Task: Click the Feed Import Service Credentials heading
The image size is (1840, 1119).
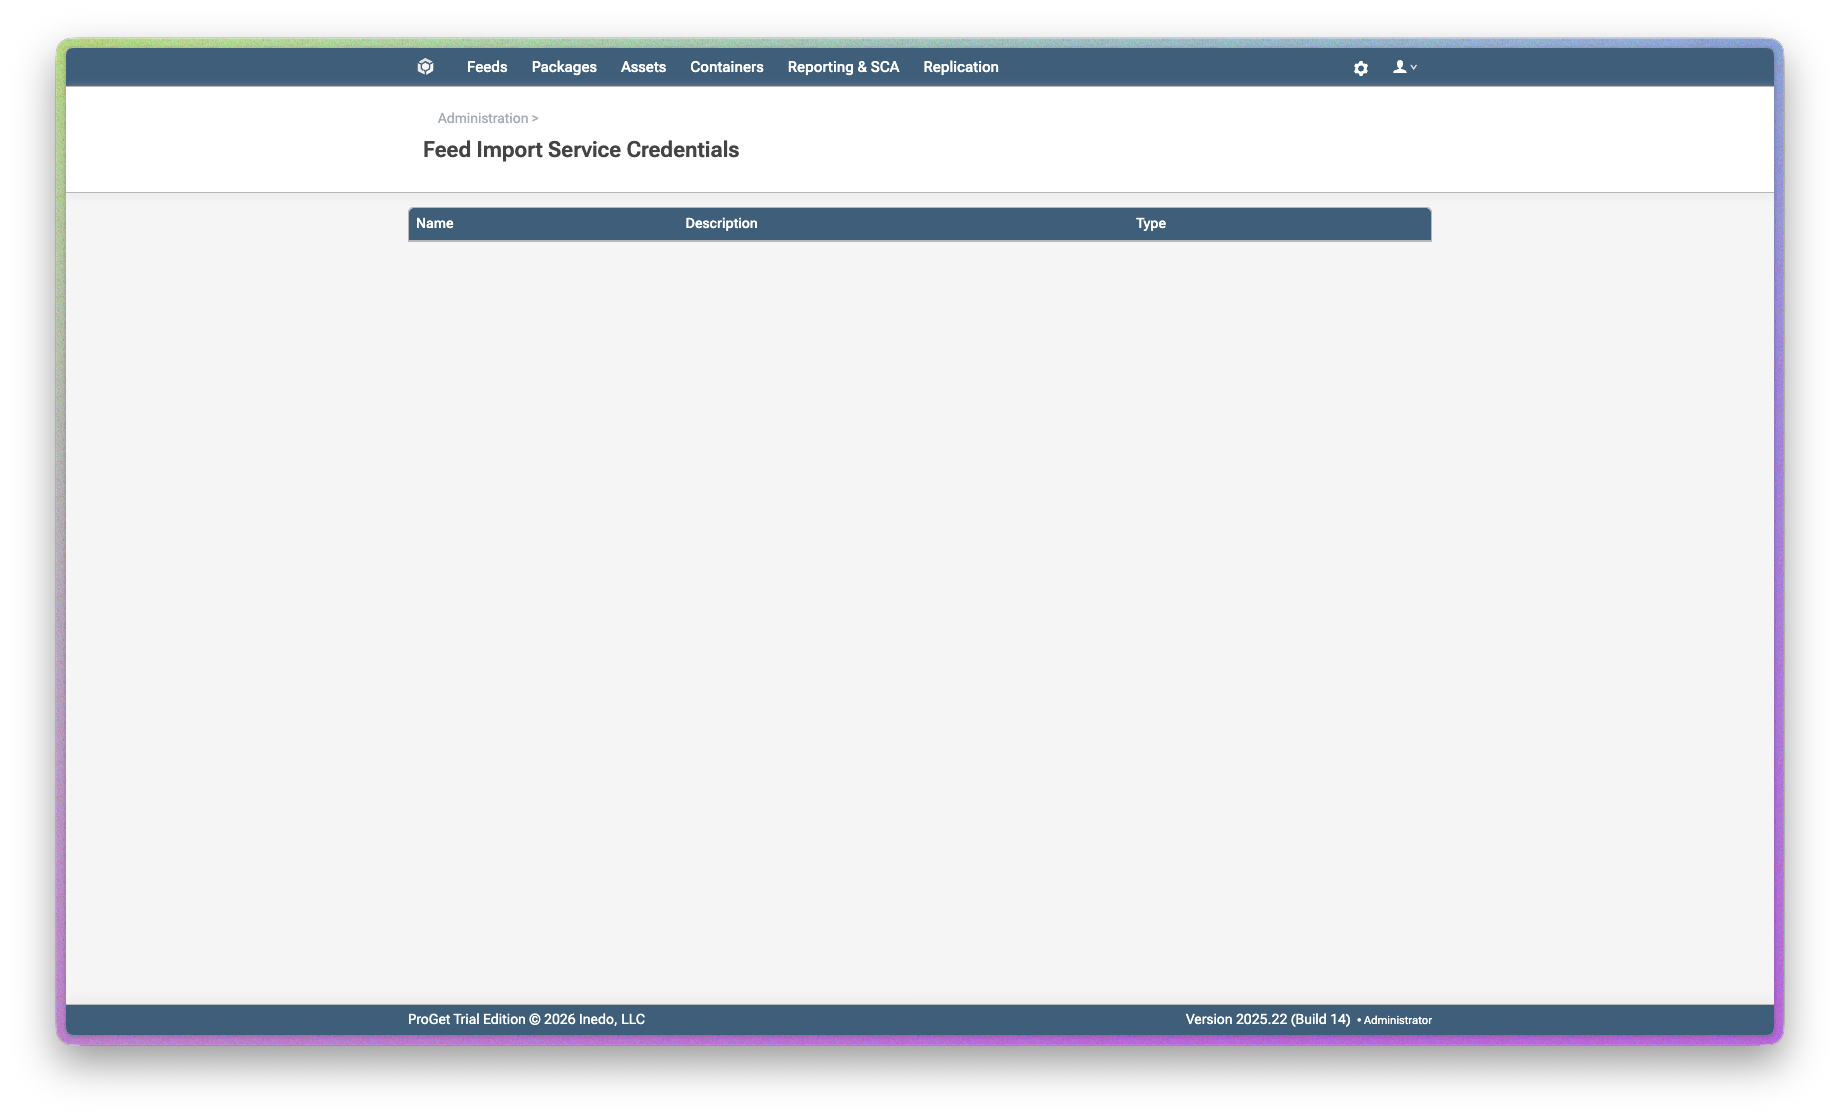Action: tap(580, 150)
